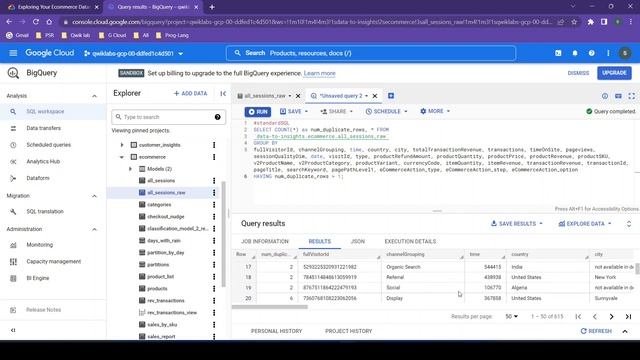Click the user account avatar

tap(625, 53)
